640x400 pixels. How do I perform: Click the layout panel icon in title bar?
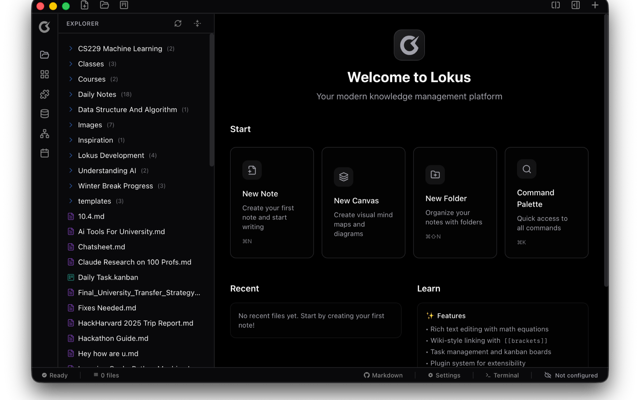[124, 5]
